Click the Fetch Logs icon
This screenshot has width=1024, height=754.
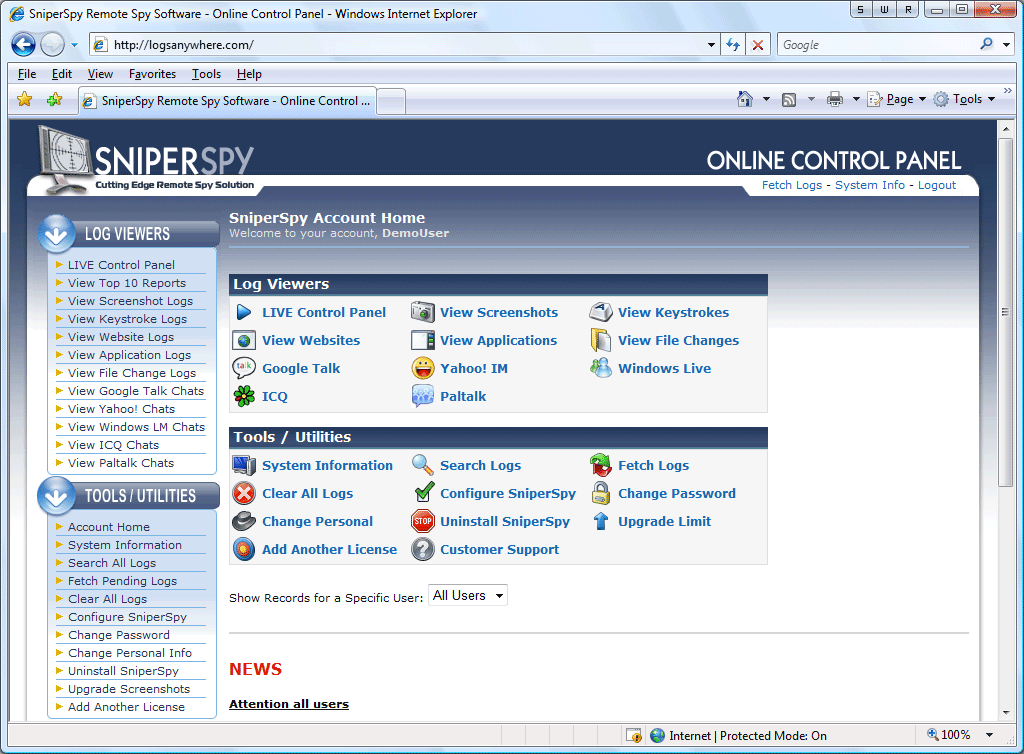click(601, 465)
